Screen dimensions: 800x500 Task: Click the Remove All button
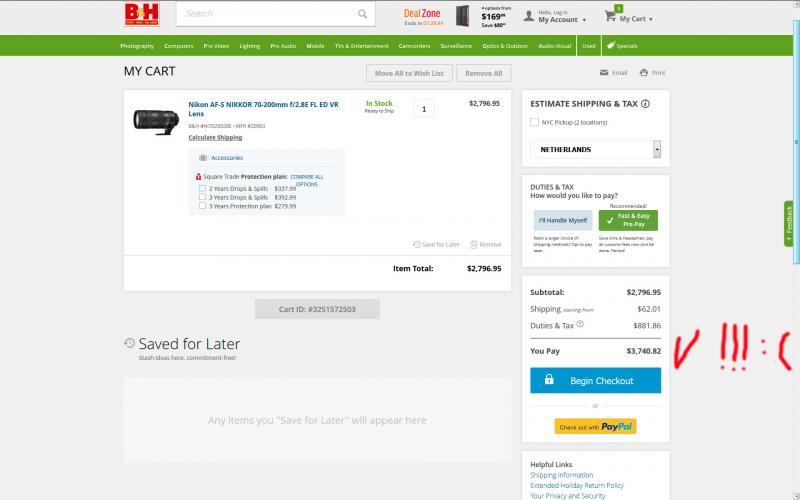click(x=484, y=73)
